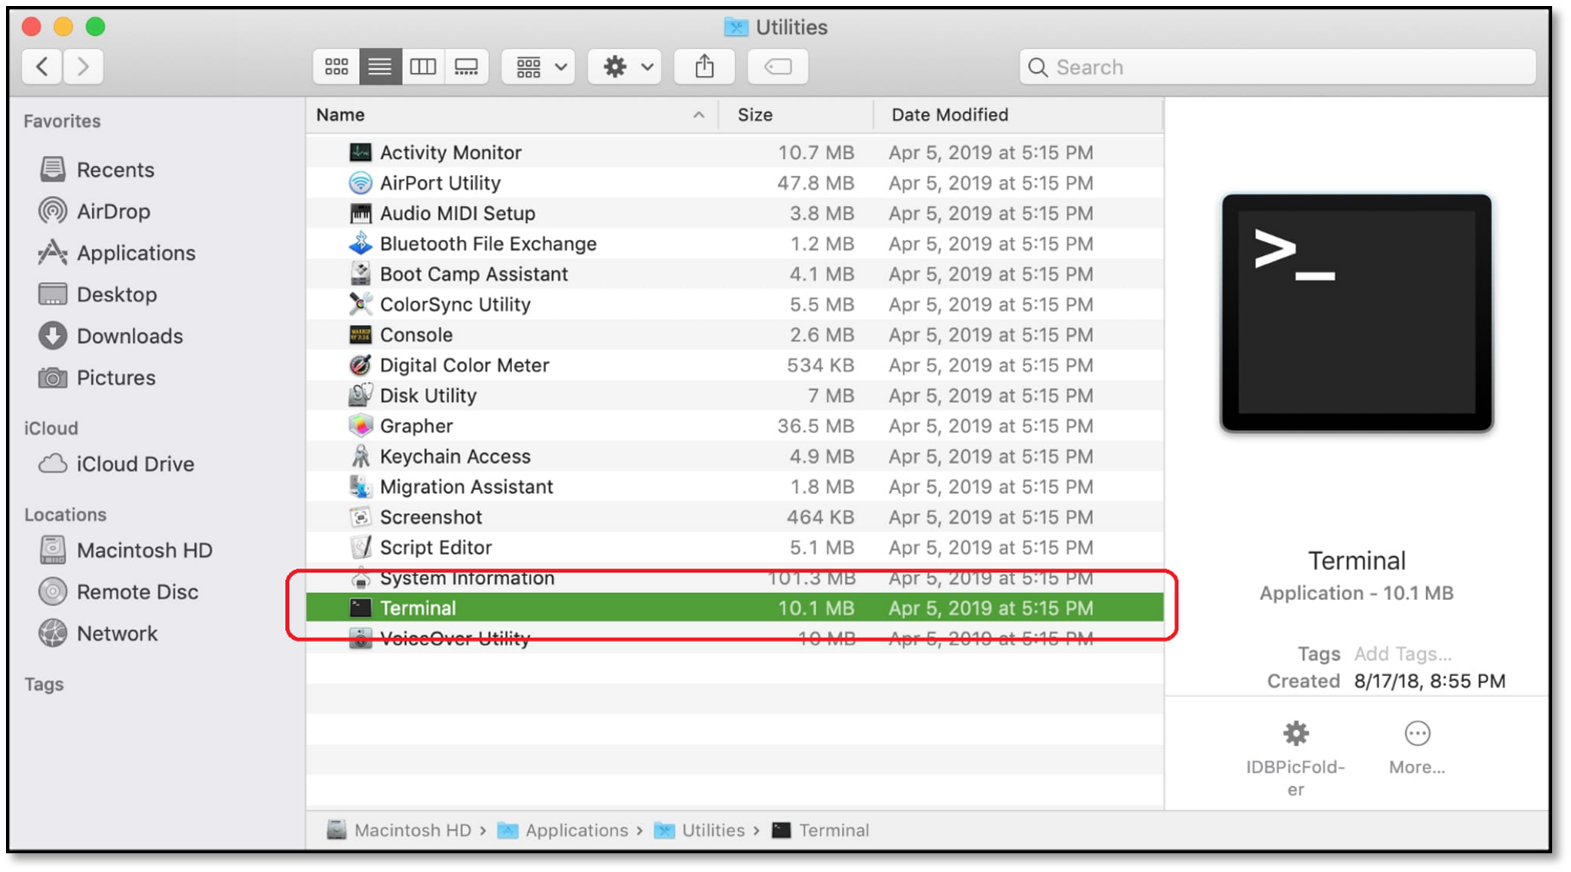
Task: Go back with the back arrow button
Action: click(42, 67)
